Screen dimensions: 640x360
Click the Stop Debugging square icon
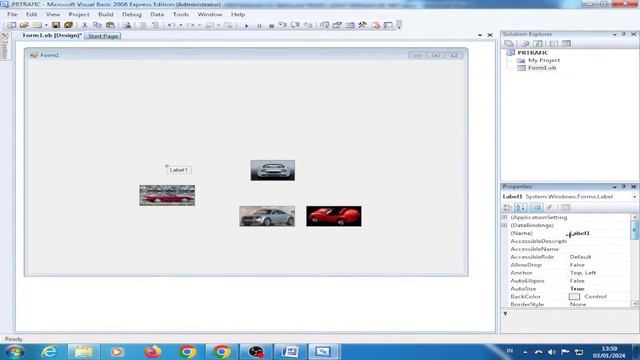(x=271, y=26)
